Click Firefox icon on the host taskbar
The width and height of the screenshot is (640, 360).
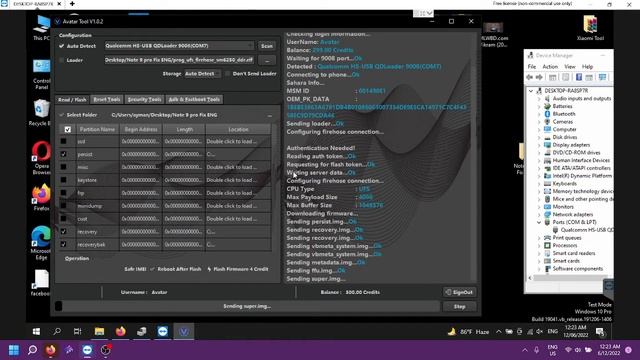pyautogui.click(x=51, y=350)
